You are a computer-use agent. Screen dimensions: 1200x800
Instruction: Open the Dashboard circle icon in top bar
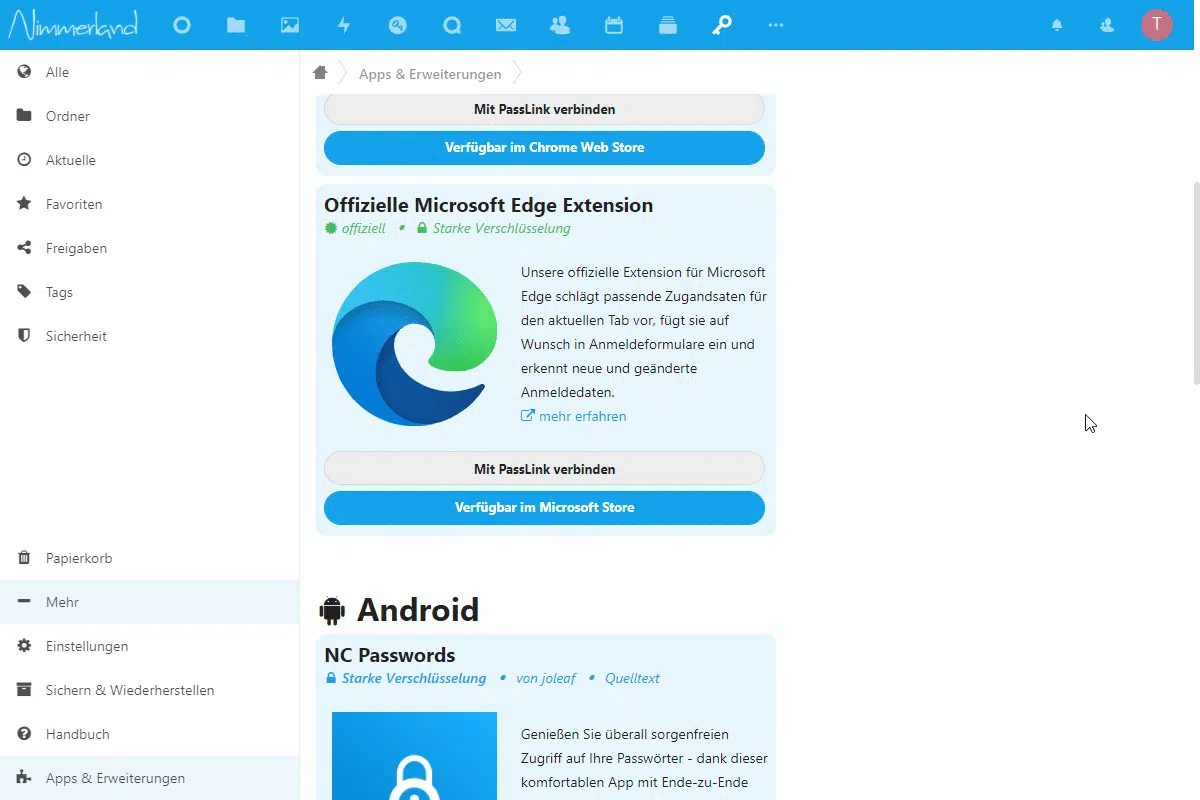pyautogui.click(x=182, y=25)
